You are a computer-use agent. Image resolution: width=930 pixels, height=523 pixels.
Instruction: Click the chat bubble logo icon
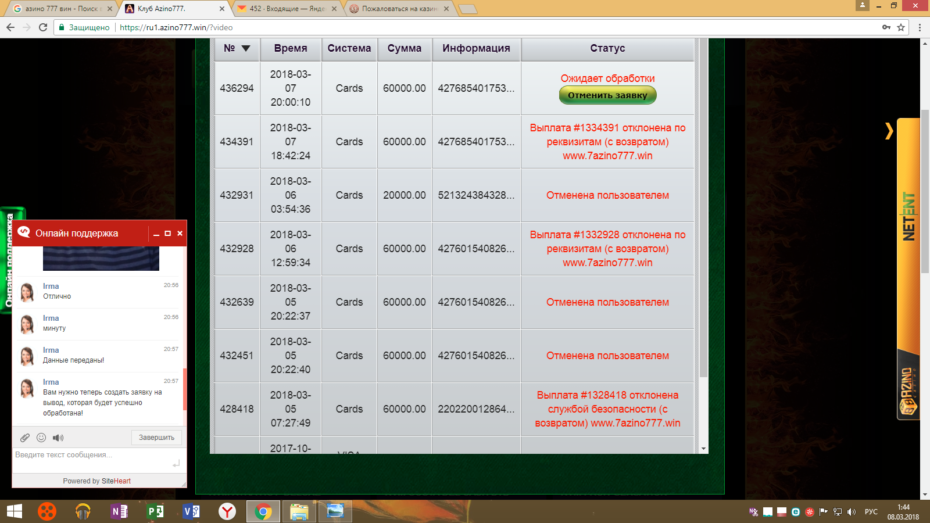(24, 232)
